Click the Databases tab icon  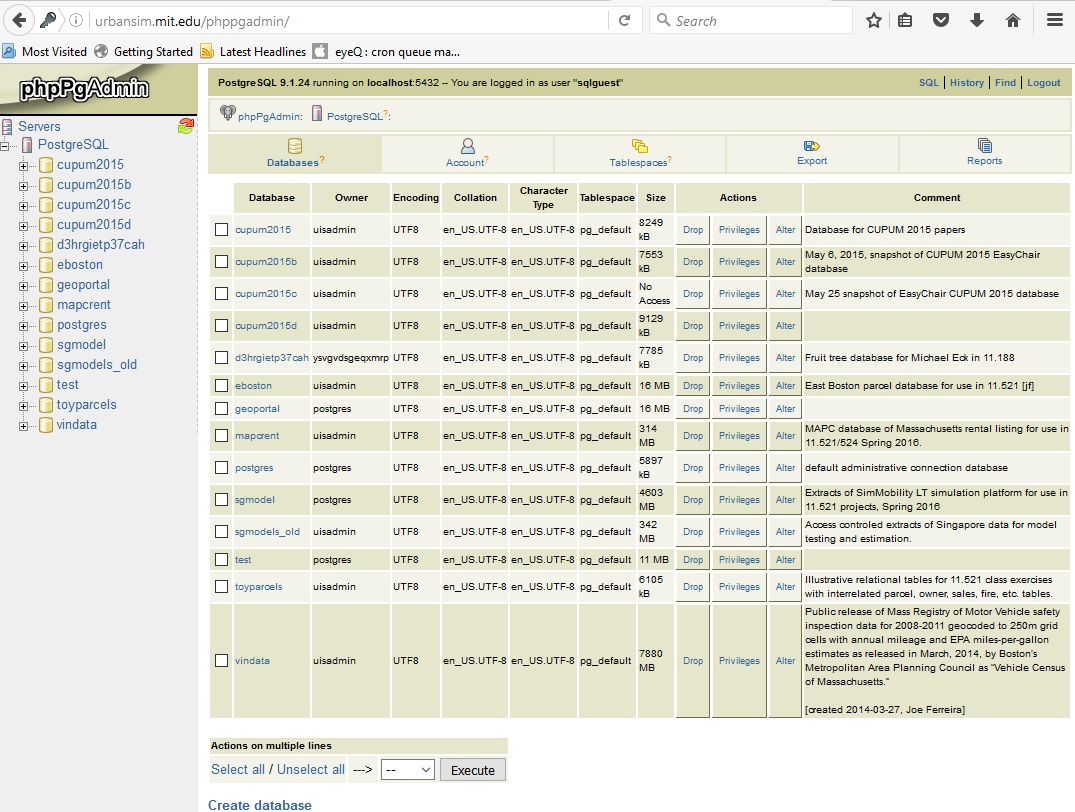tap(295, 146)
